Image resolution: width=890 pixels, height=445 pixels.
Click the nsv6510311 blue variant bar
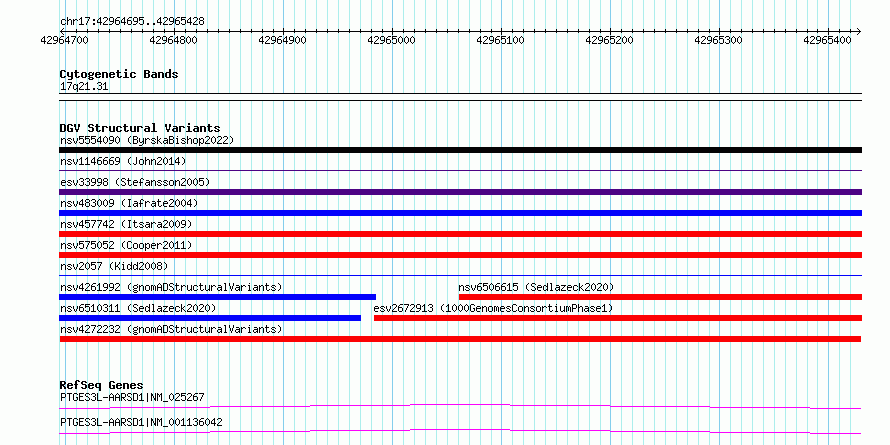click(x=210, y=318)
